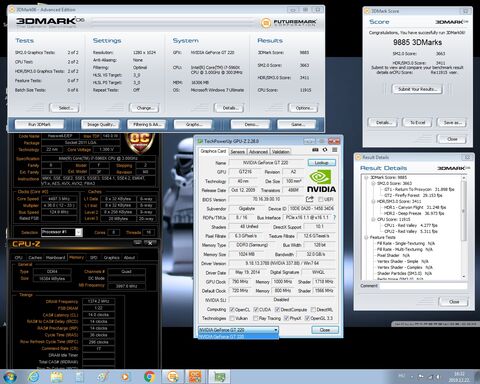Toggle the PhysX checkbox
The image size is (480, 384).
pos(286,318)
